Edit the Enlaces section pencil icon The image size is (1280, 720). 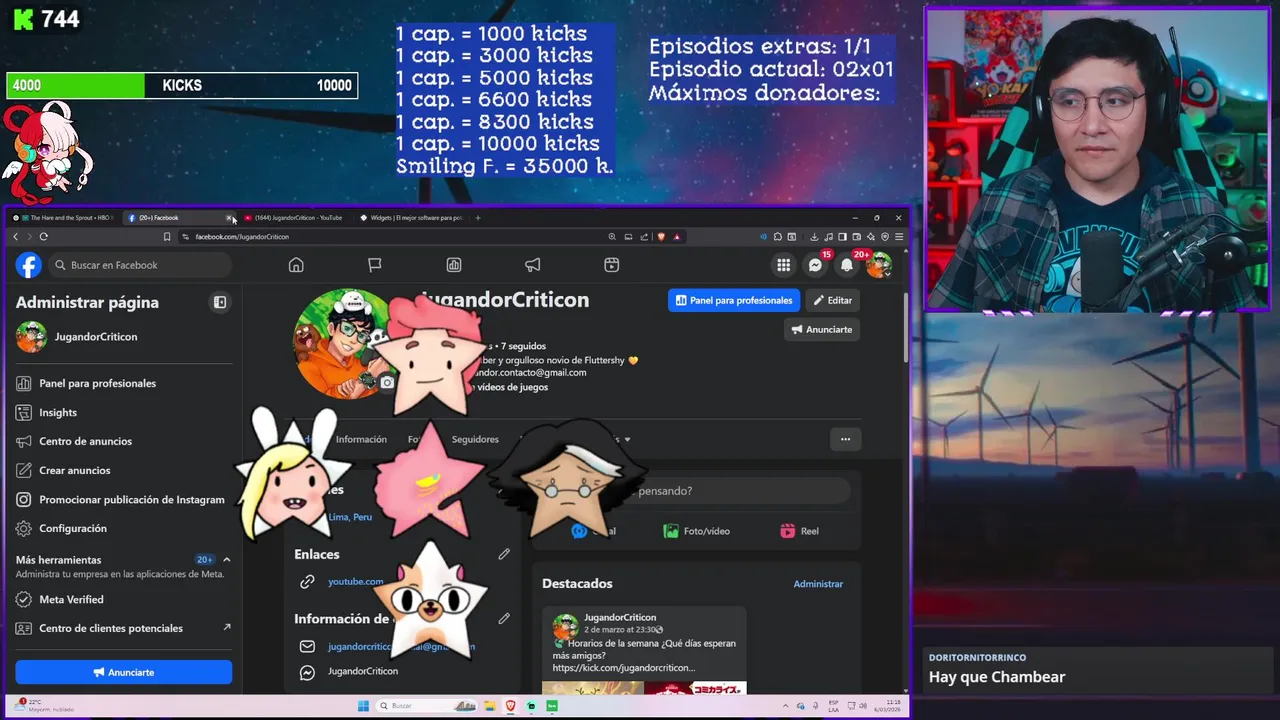click(x=504, y=554)
